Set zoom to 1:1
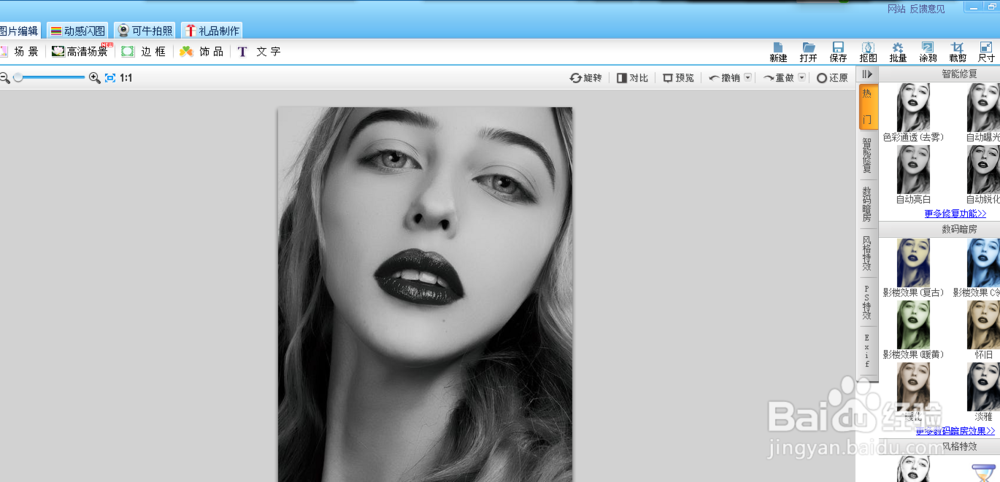The height and width of the screenshot is (482, 1000). pos(126,78)
